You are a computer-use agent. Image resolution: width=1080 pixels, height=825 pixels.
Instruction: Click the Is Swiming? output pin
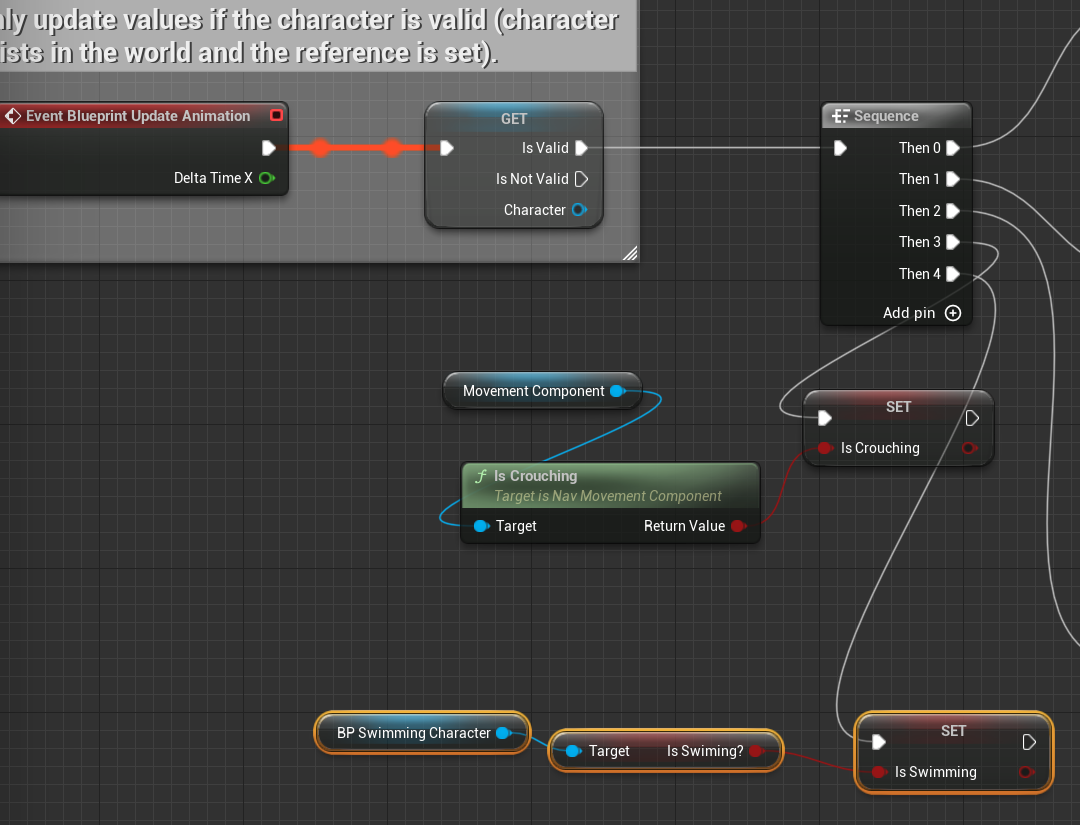click(756, 751)
